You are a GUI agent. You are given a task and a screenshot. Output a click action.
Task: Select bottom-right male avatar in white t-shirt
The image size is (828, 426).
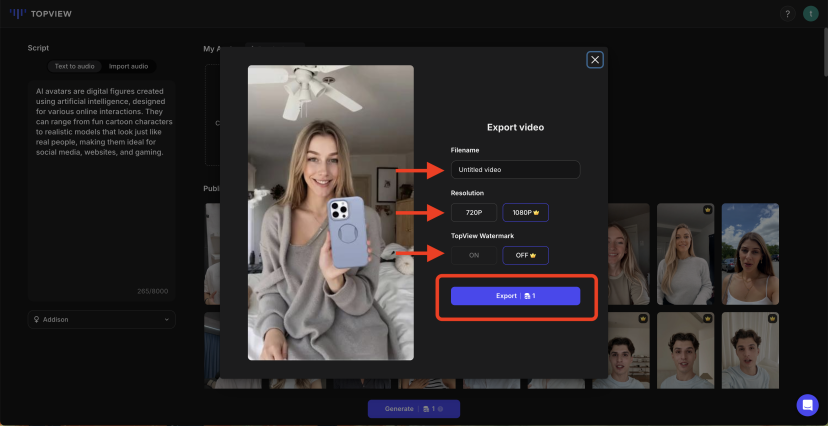click(750, 351)
